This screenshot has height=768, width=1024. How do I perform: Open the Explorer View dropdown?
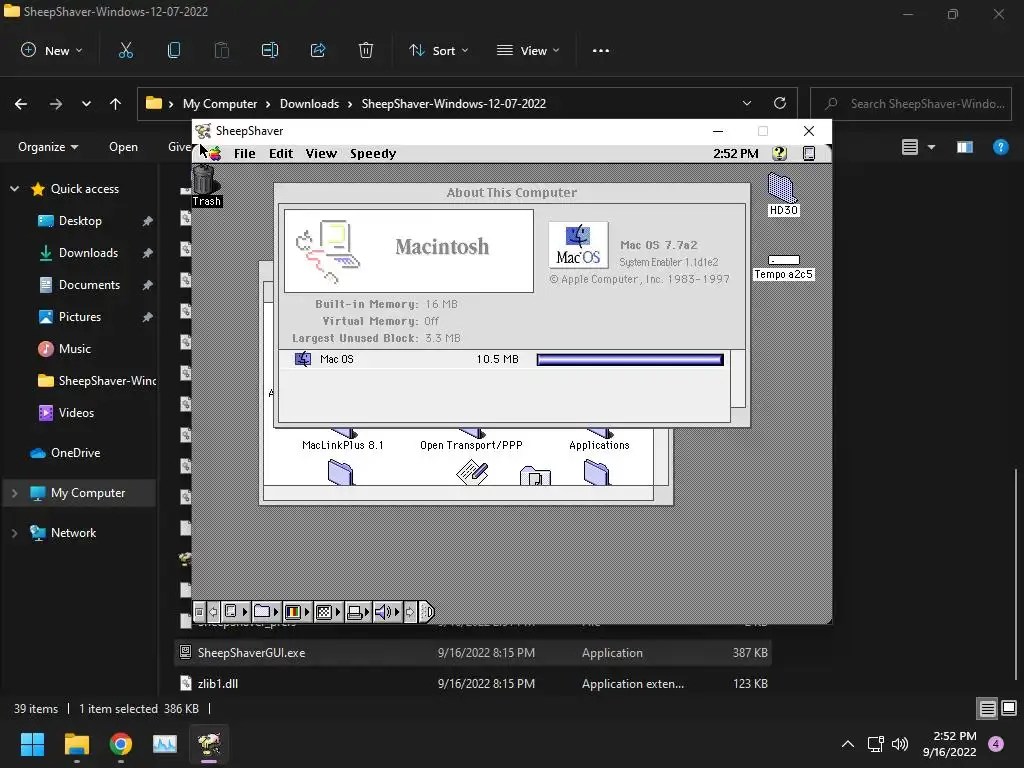[528, 50]
